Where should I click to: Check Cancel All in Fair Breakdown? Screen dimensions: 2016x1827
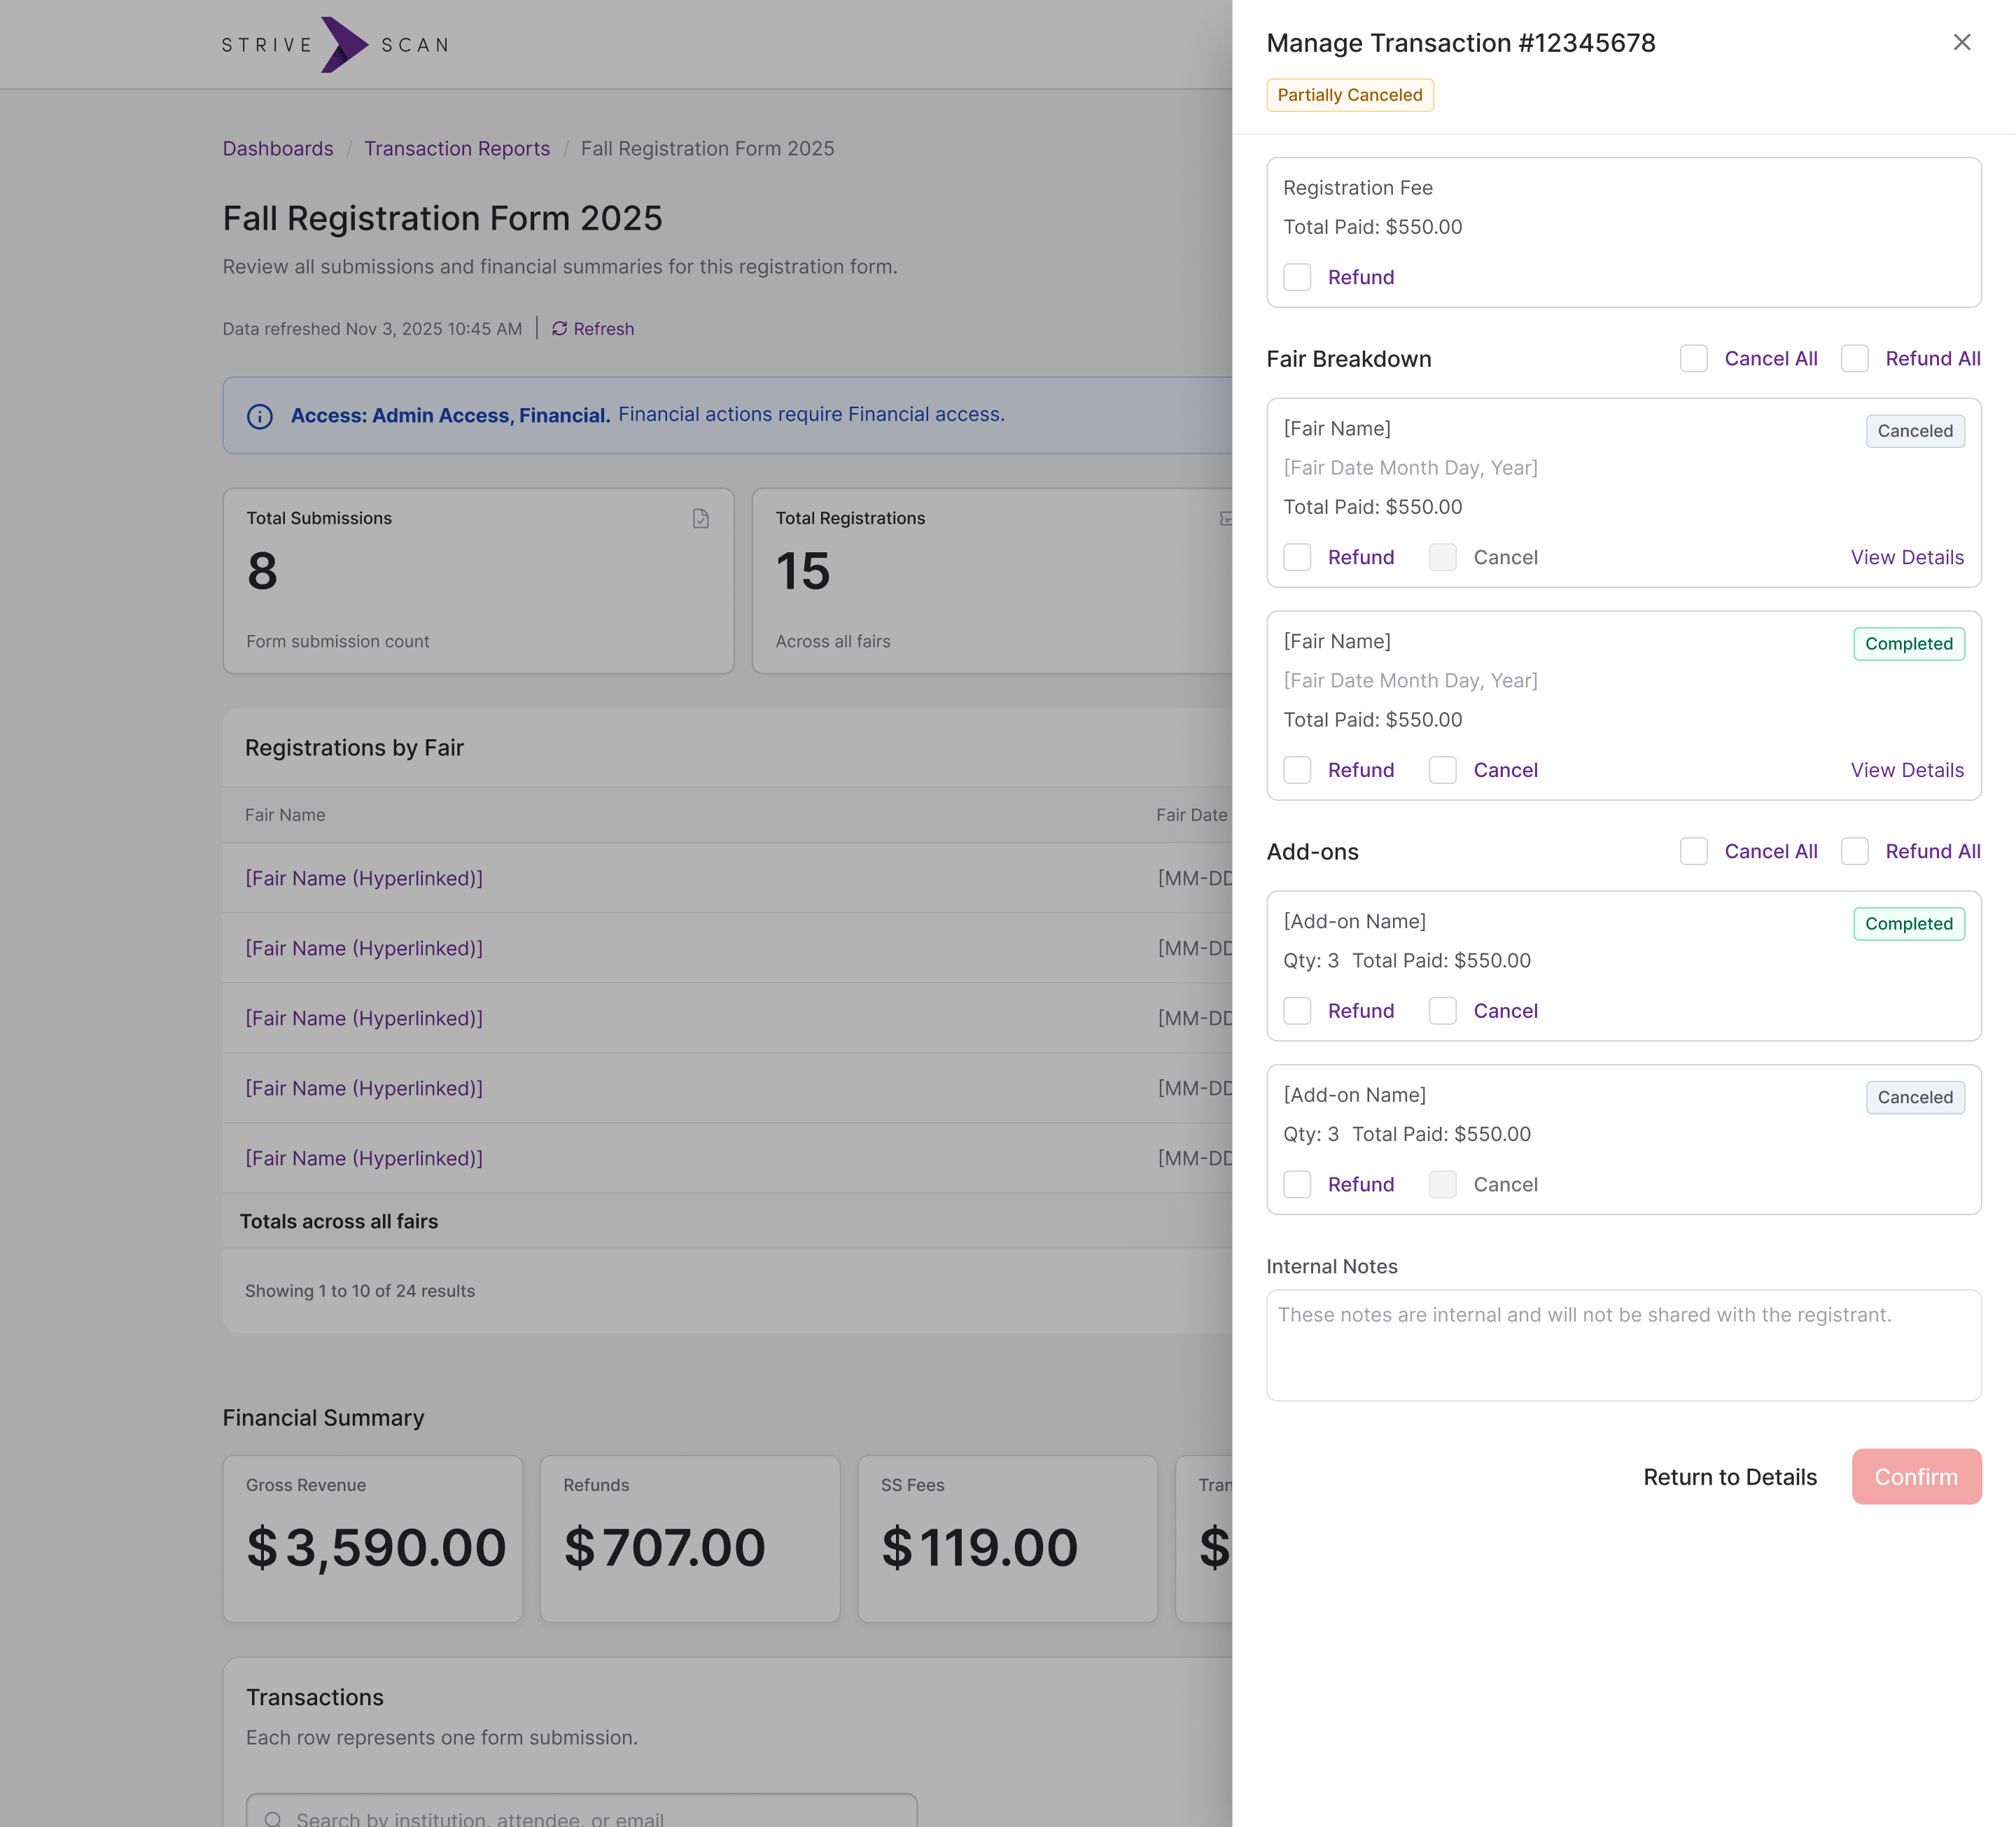pos(1693,358)
